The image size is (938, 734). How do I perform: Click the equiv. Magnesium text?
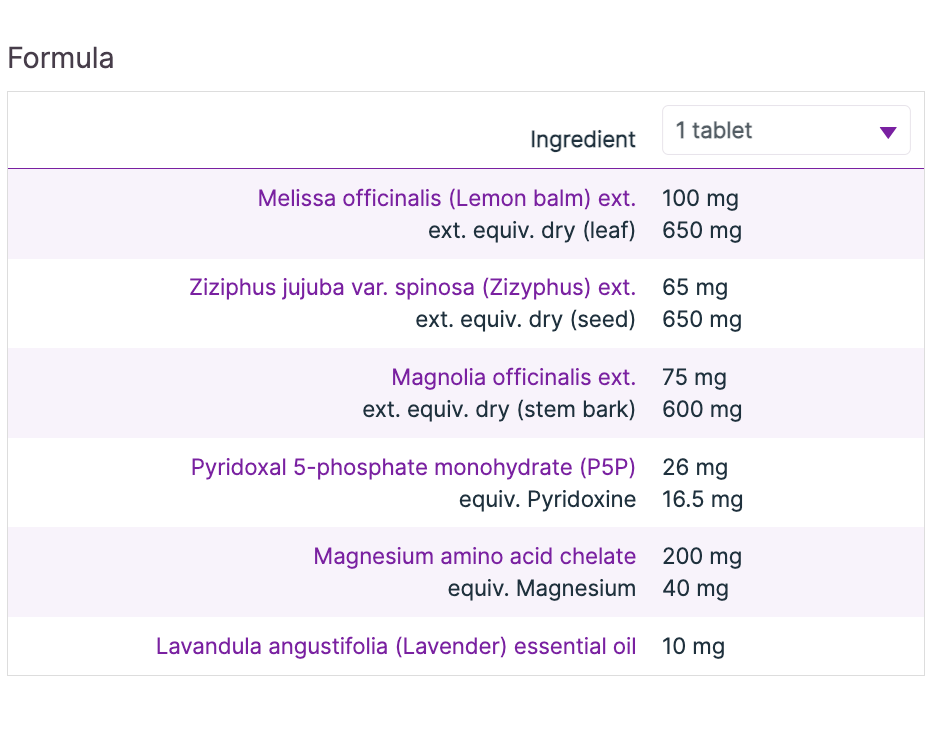coord(541,588)
